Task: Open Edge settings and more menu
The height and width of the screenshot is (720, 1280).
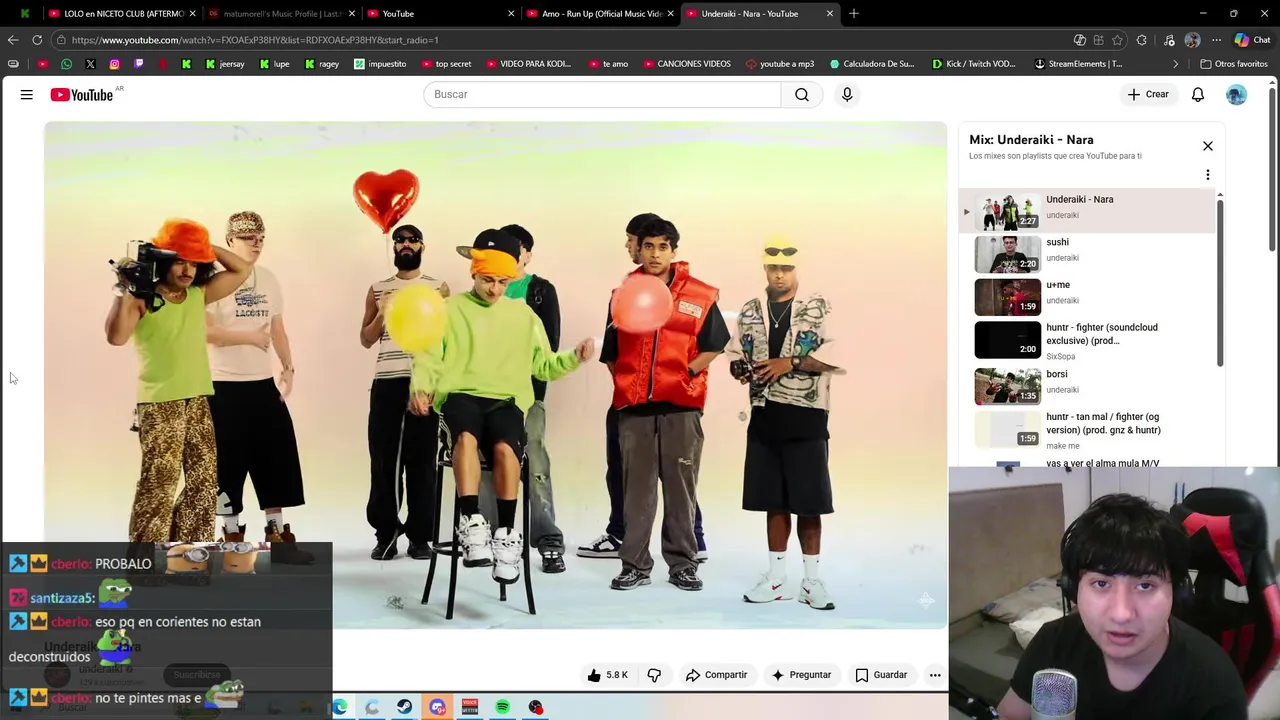Action: coord(1216,40)
